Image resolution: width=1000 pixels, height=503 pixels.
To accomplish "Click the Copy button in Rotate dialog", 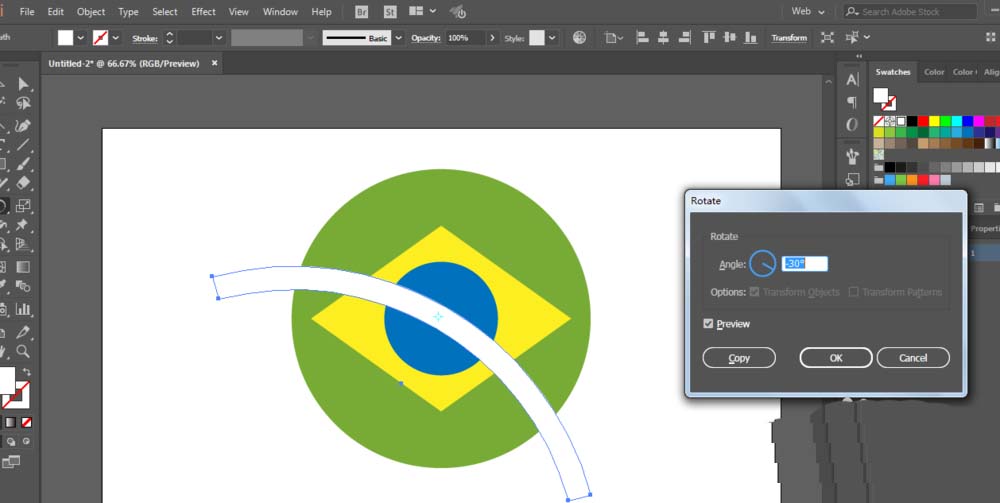I will coord(739,358).
